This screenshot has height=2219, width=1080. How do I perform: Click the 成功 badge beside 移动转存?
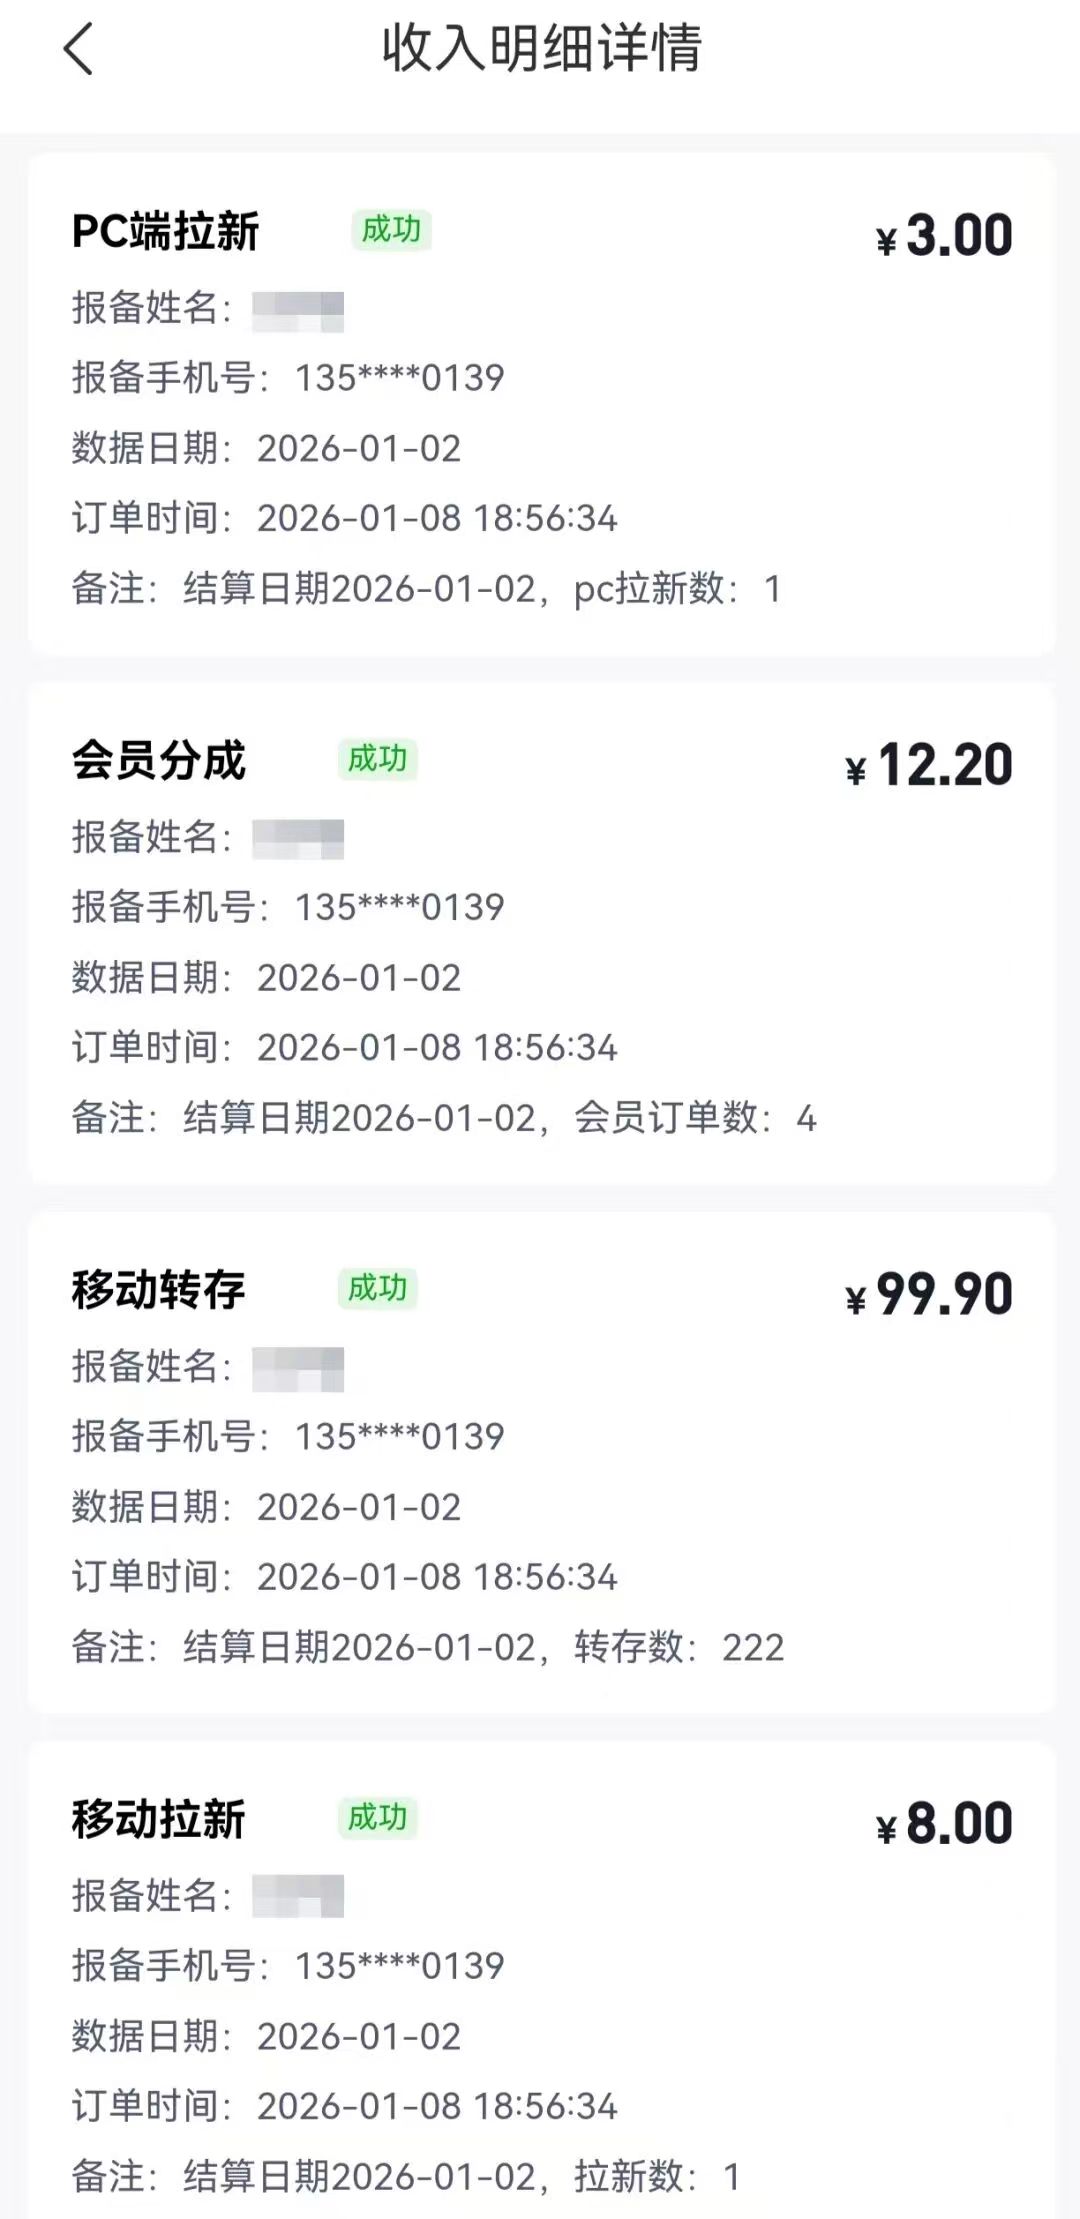coord(377,1288)
